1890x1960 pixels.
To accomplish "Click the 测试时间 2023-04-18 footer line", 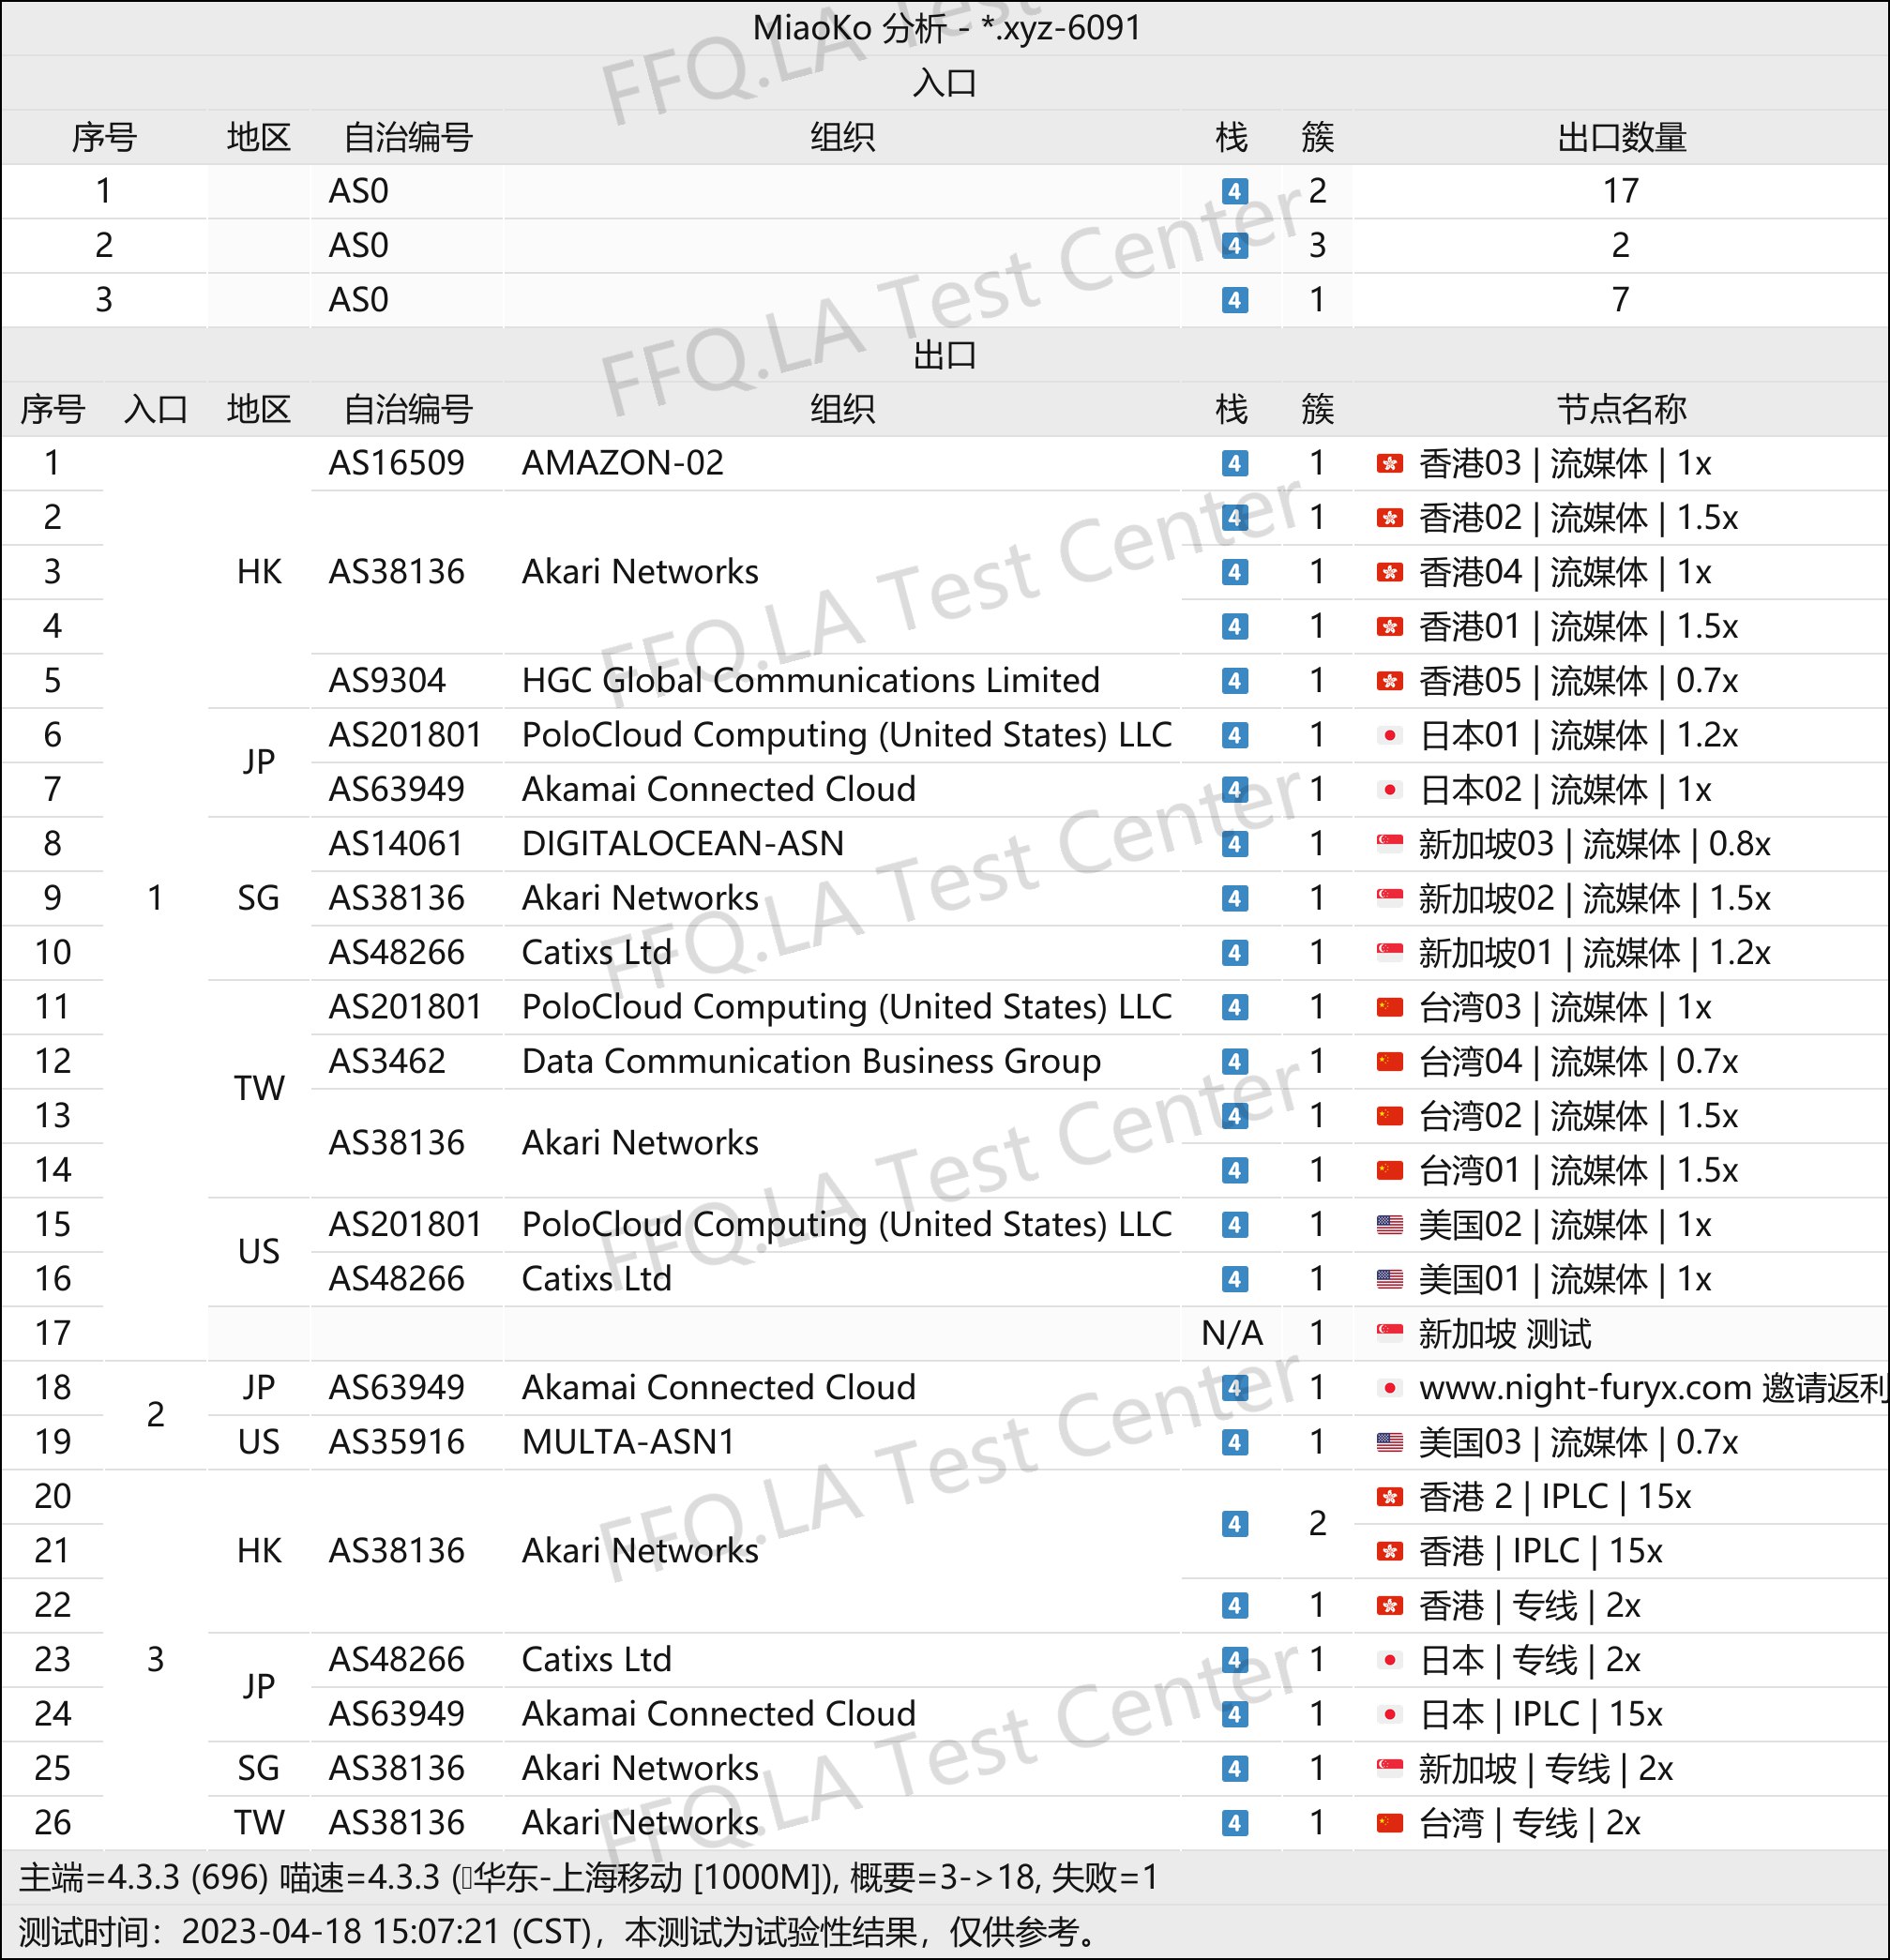I will (560, 1932).
